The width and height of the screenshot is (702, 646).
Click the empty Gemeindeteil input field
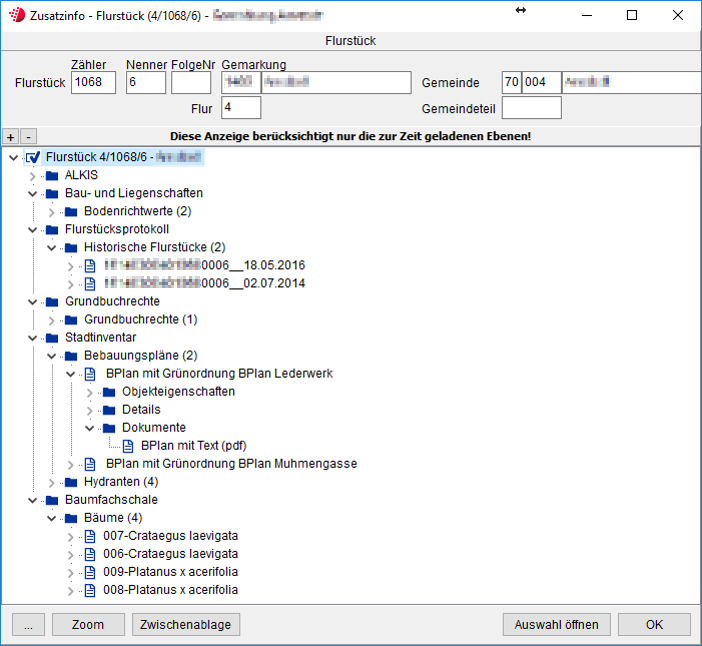[x=531, y=108]
